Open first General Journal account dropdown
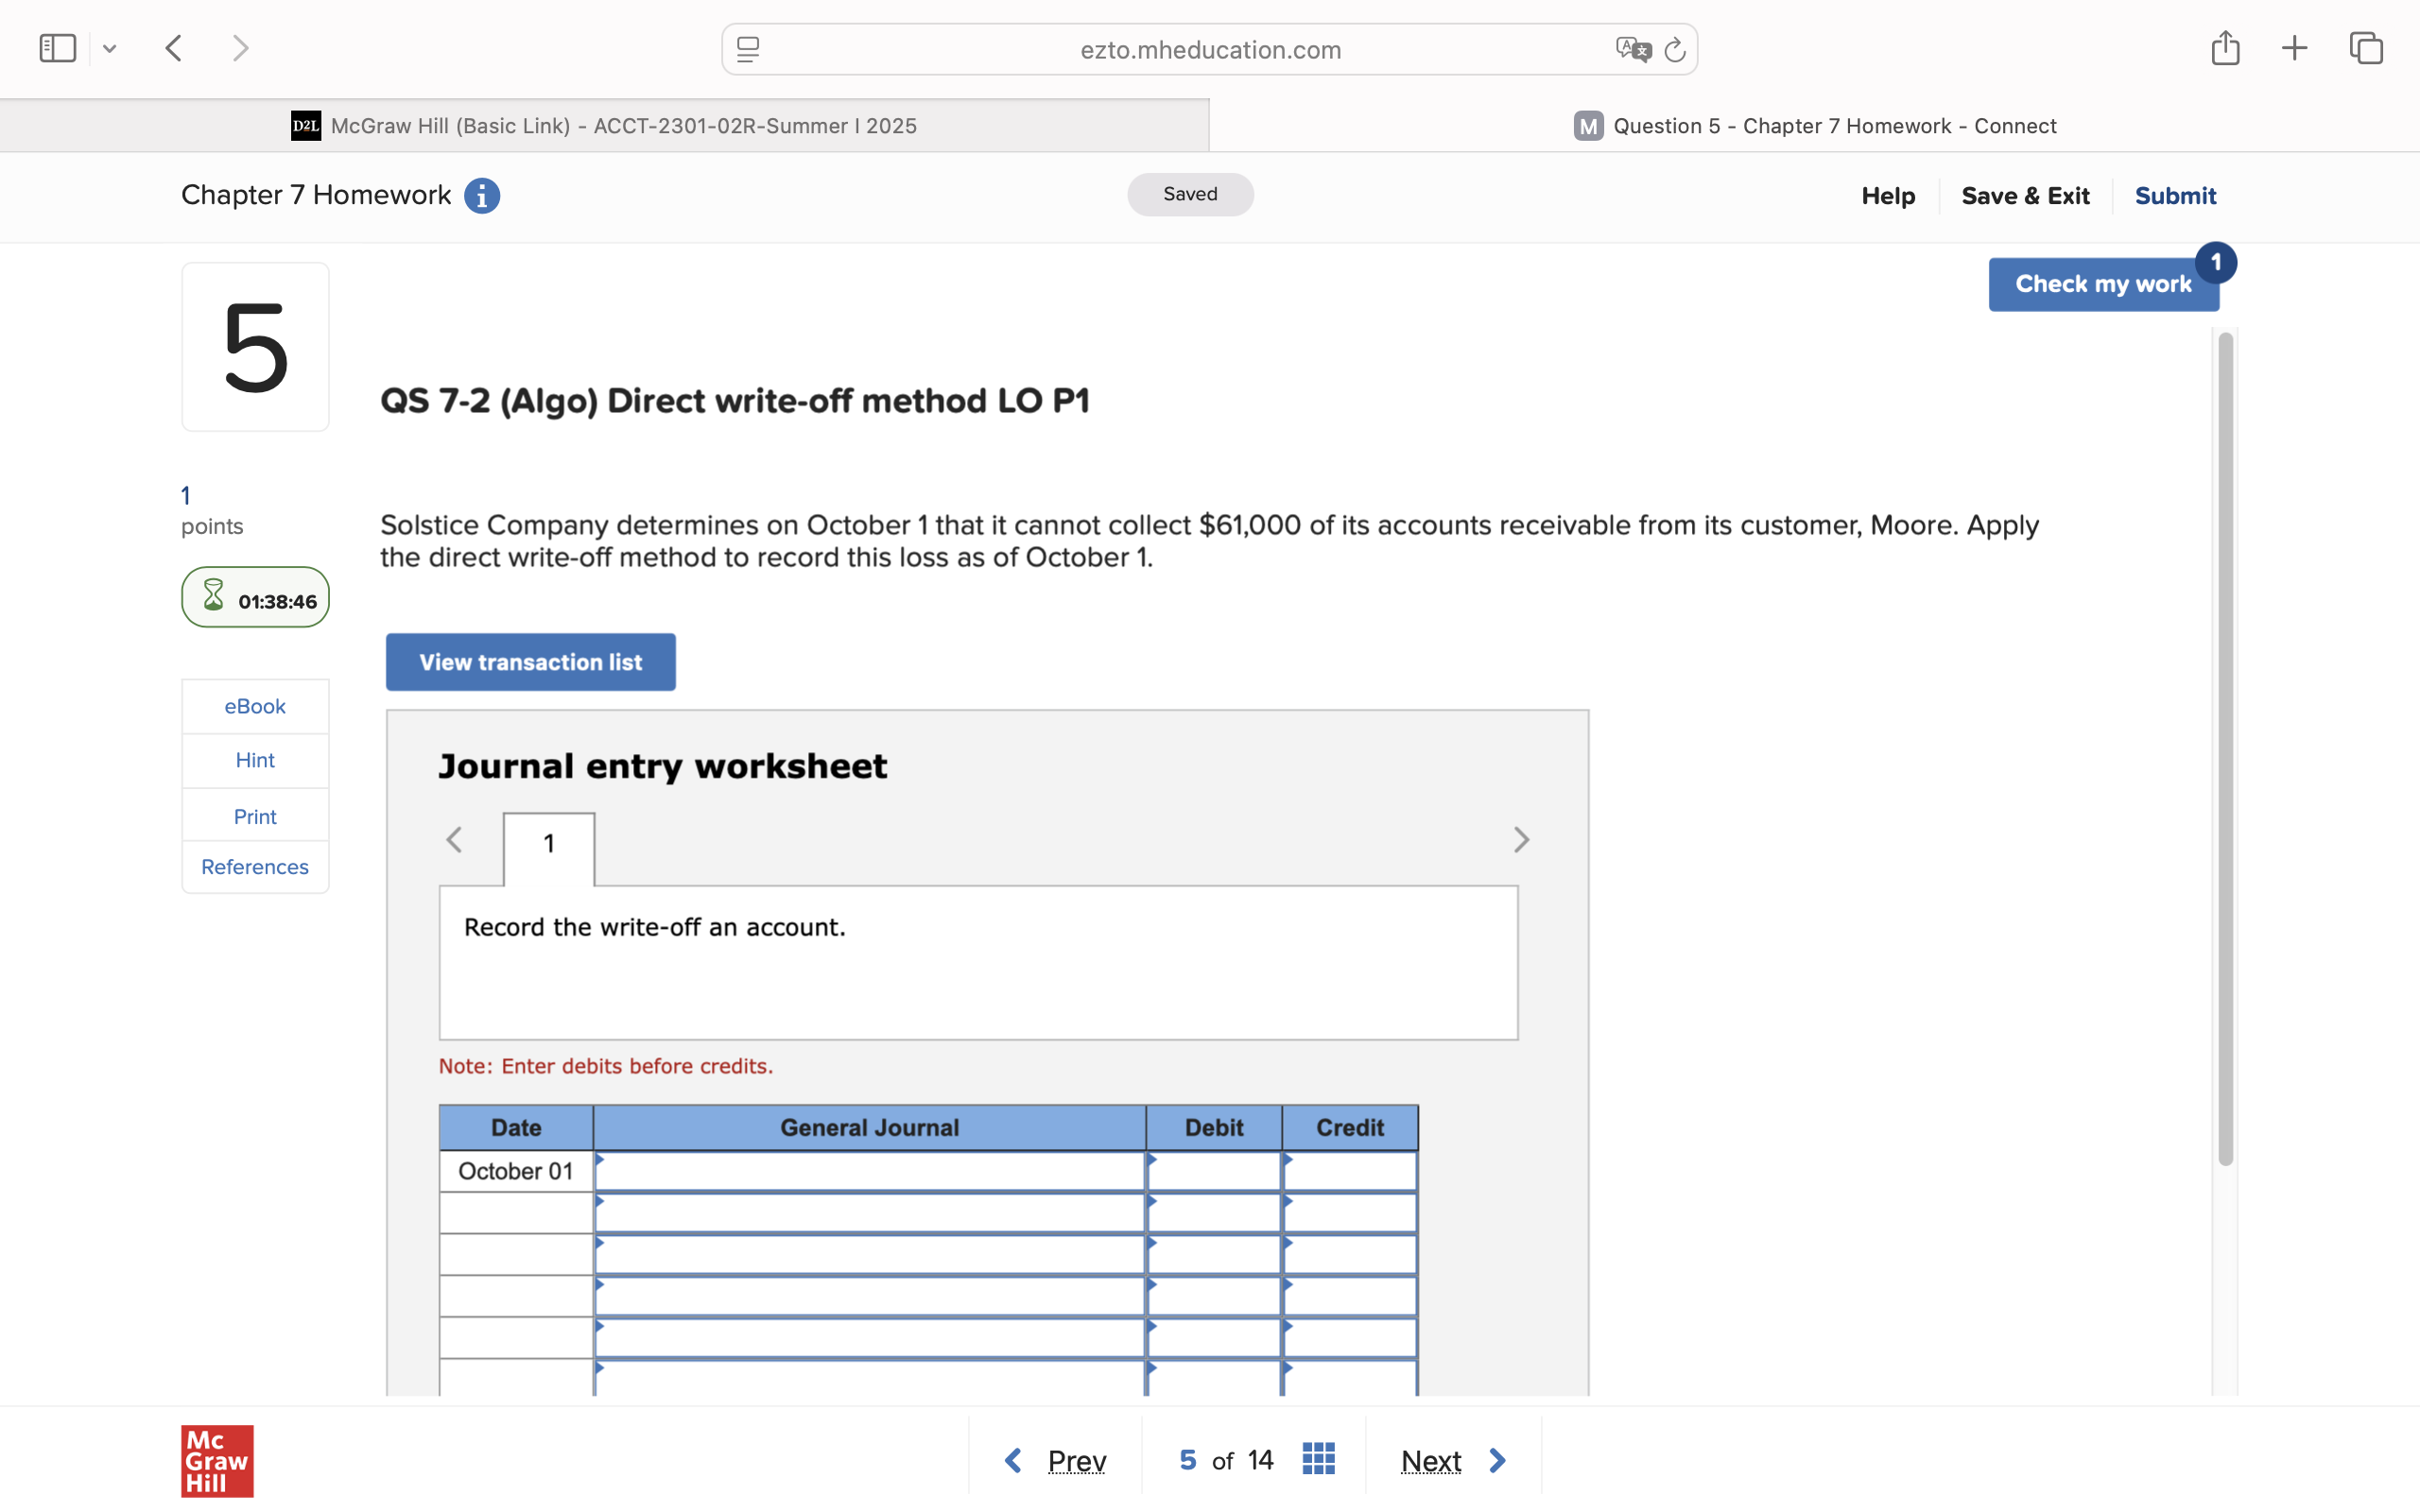Image resolution: width=2420 pixels, height=1512 pixels. [868, 1172]
